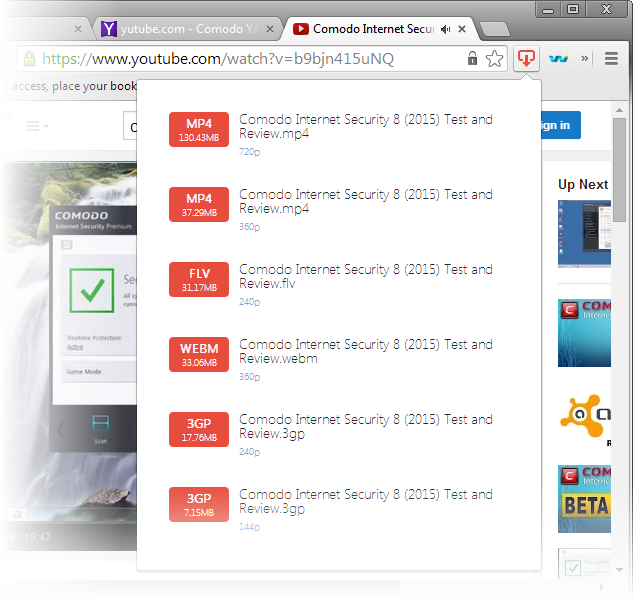The width and height of the screenshot is (633, 601).
Task: Click the page scrollbar up arrow
Action: point(619,110)
